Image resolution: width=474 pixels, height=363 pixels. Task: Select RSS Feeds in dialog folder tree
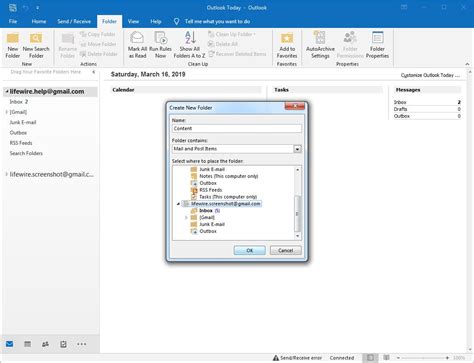(211, 190)
